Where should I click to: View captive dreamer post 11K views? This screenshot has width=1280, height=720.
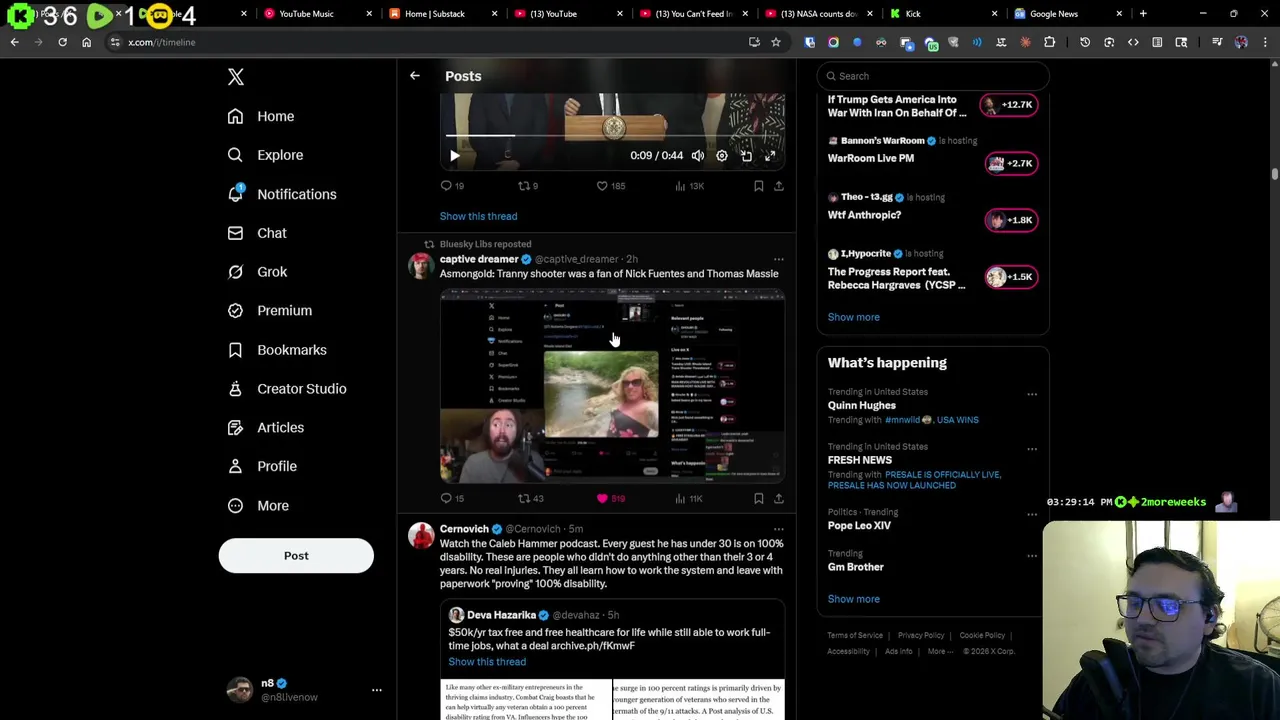coord(690,498)
